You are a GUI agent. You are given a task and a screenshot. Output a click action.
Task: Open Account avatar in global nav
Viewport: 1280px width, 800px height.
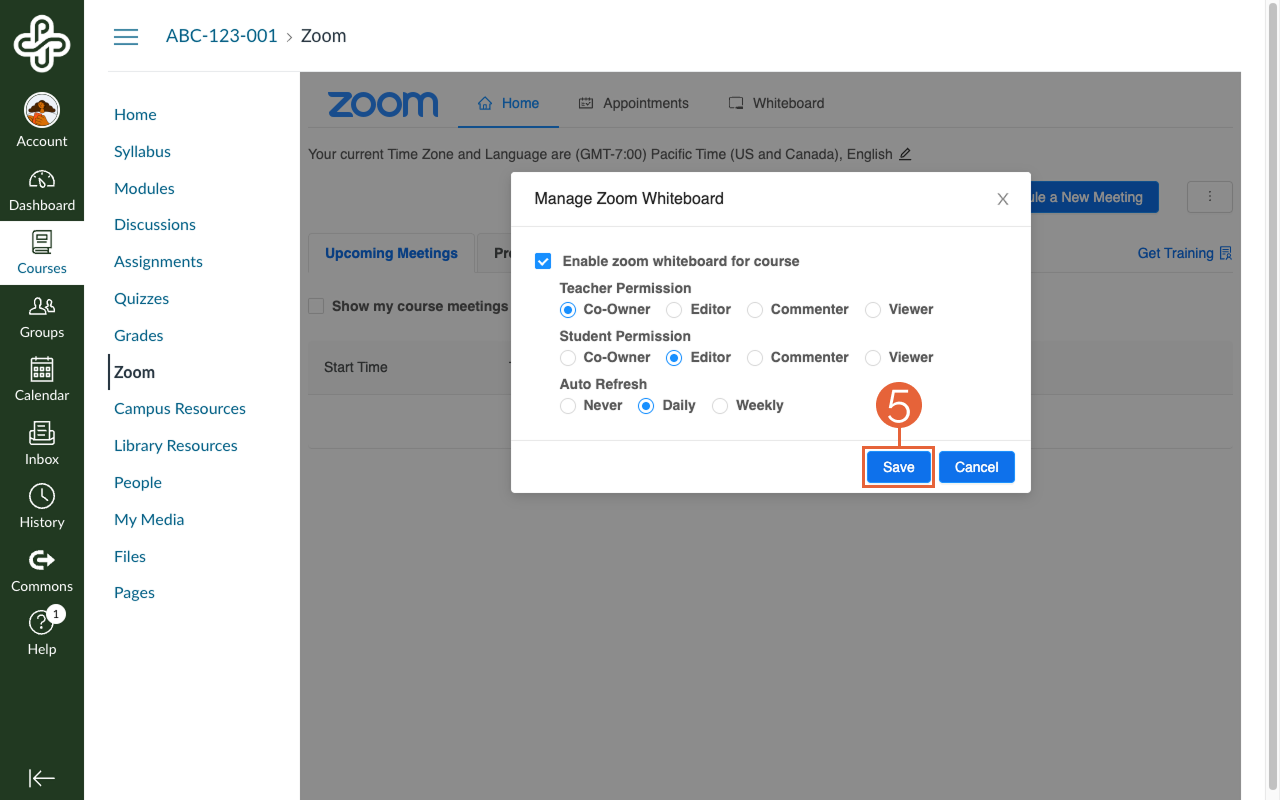[42, 110]
